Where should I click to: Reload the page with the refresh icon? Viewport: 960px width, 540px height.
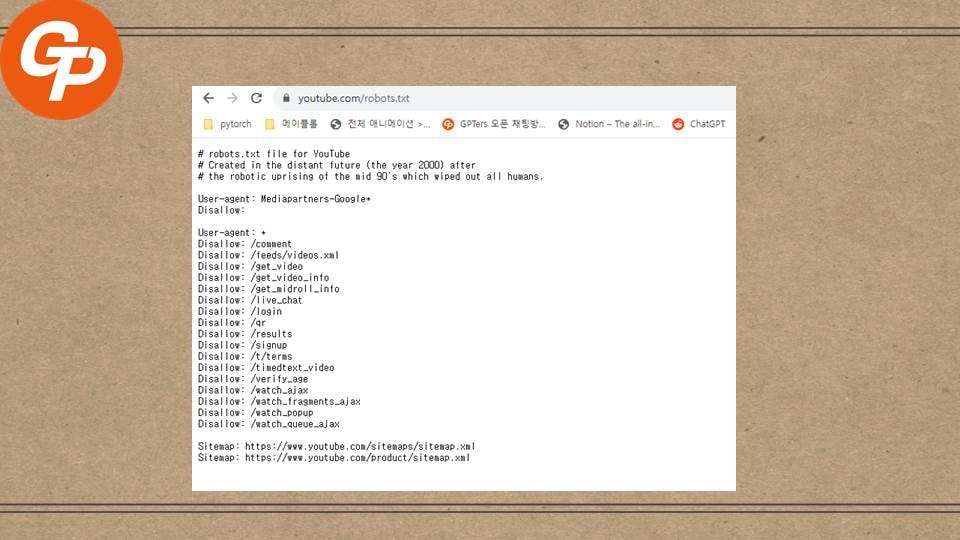click(256, 98)
